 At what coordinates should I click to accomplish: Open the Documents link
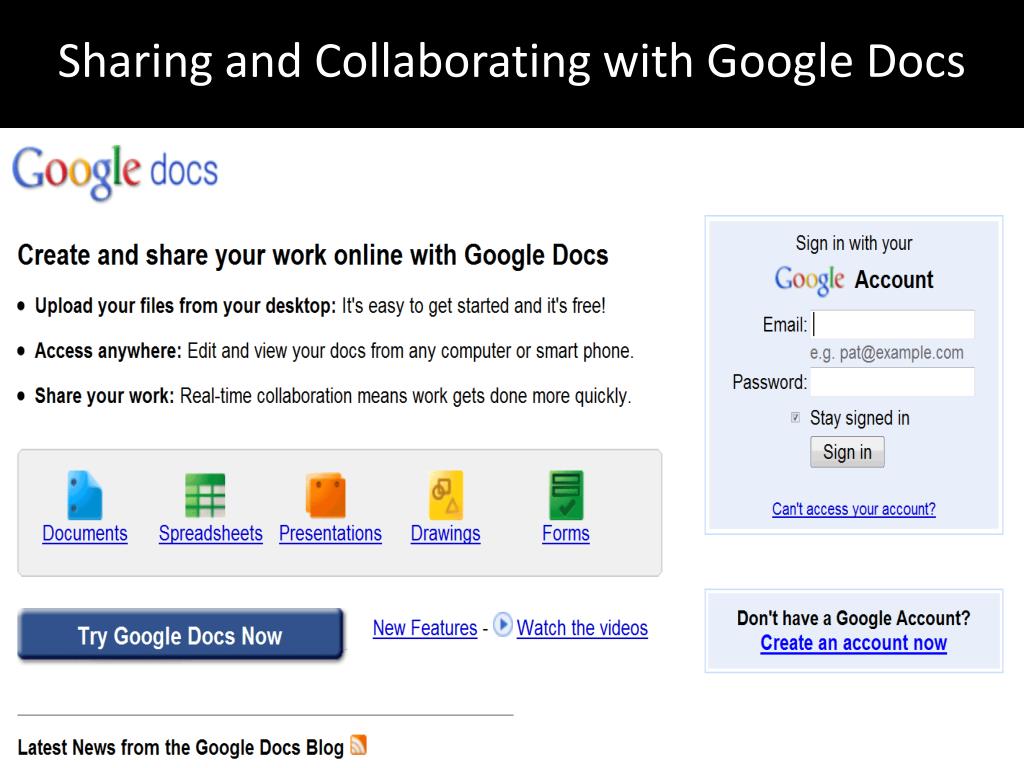(x=85, y=534)
